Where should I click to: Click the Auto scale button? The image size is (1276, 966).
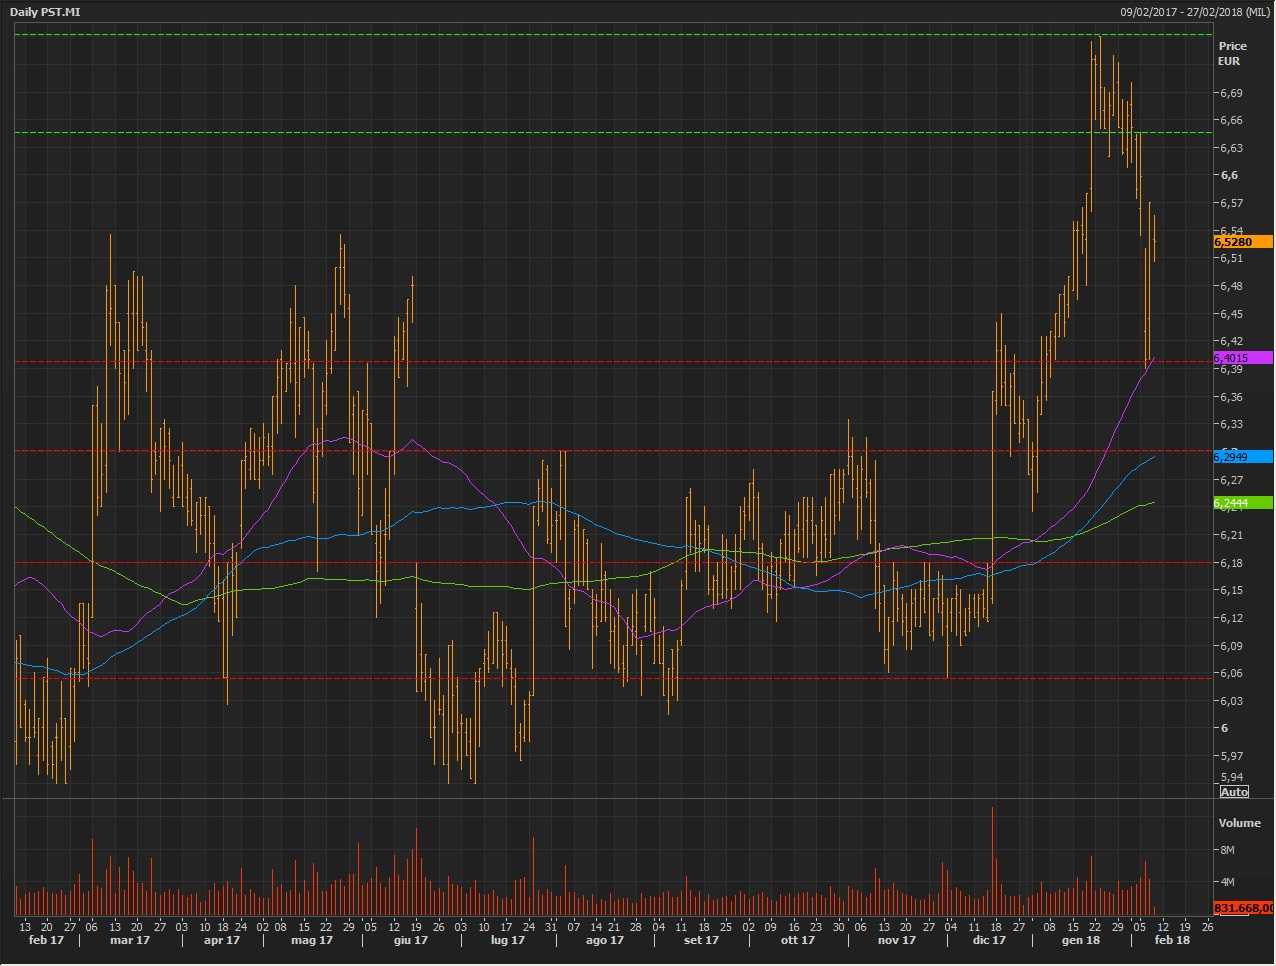coord(1234,792)
